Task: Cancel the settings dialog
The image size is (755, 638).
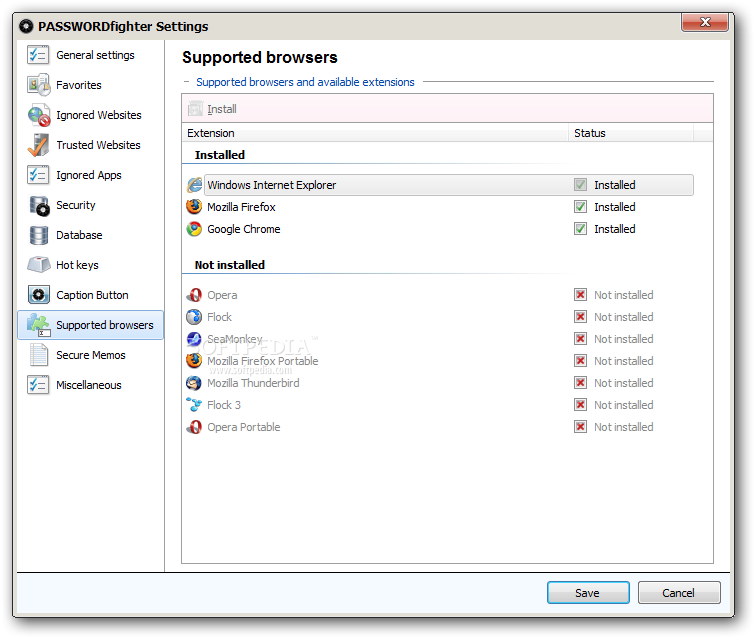Action: click(x=679, y=592)
